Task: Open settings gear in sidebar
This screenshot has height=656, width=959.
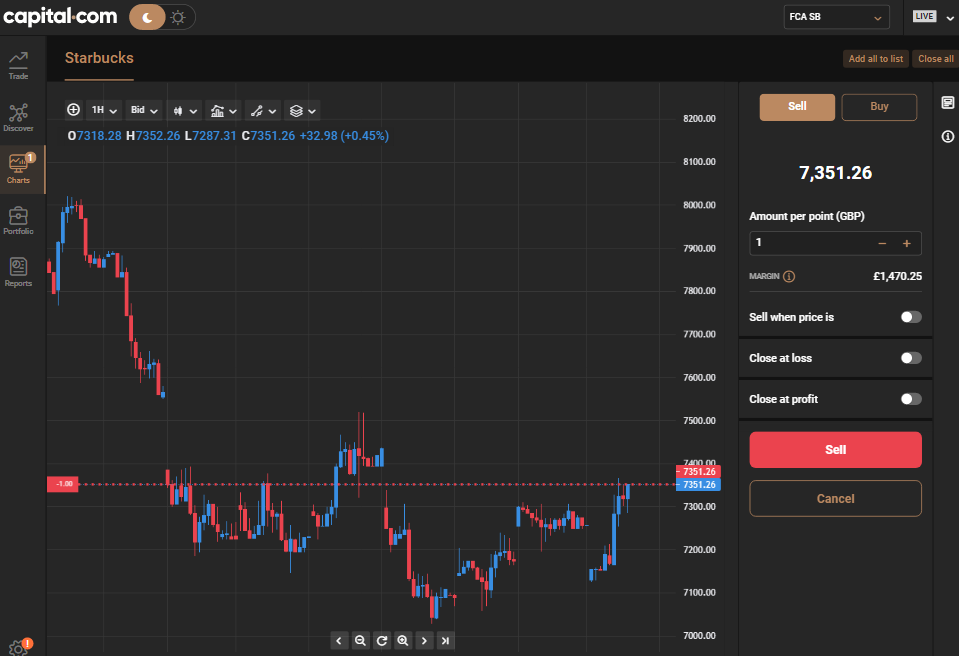Action: [x=18, y=647]
